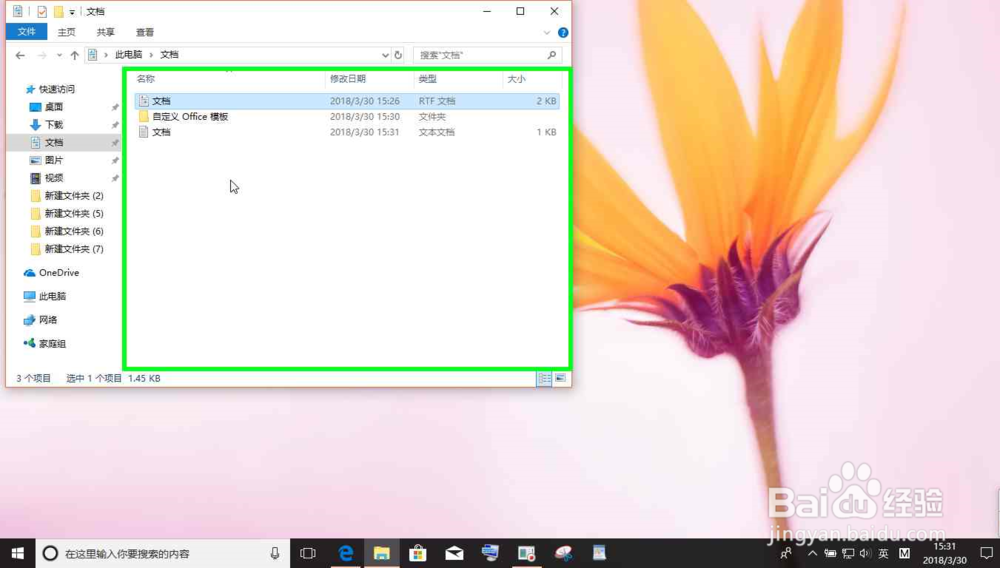
Task: Open the 主页 ribbon tab
Action: 66,32
